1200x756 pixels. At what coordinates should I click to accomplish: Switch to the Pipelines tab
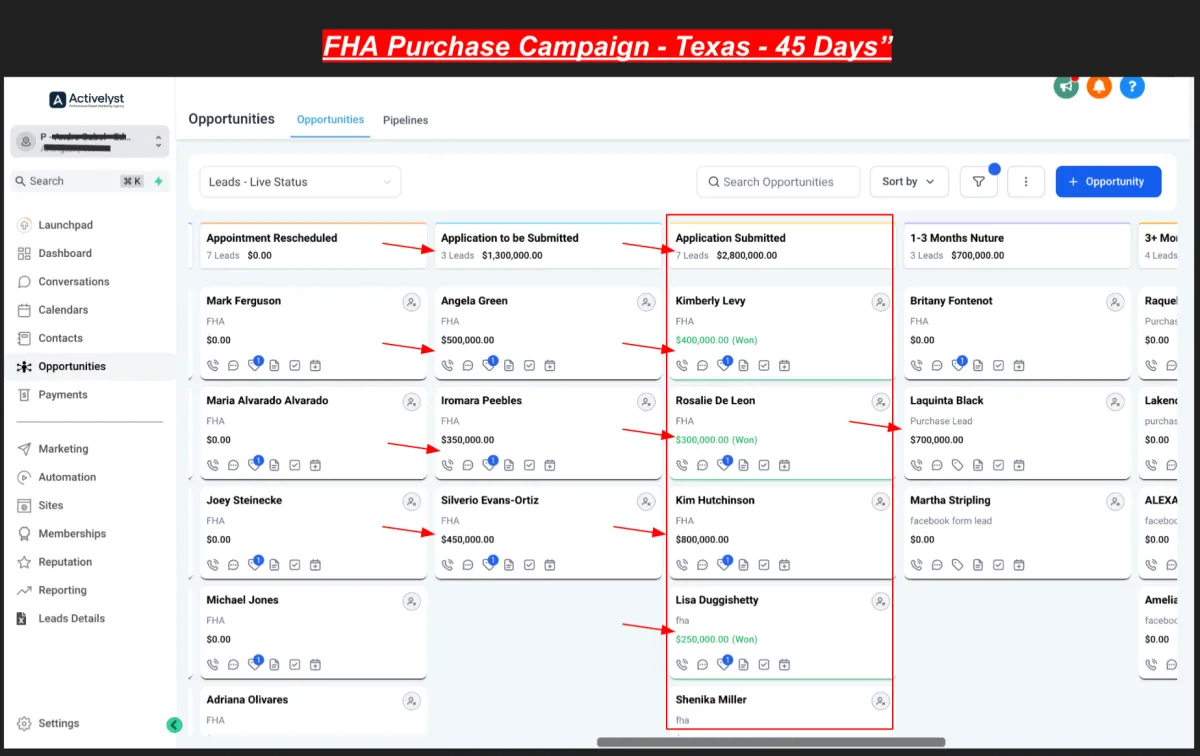point(405,120)
